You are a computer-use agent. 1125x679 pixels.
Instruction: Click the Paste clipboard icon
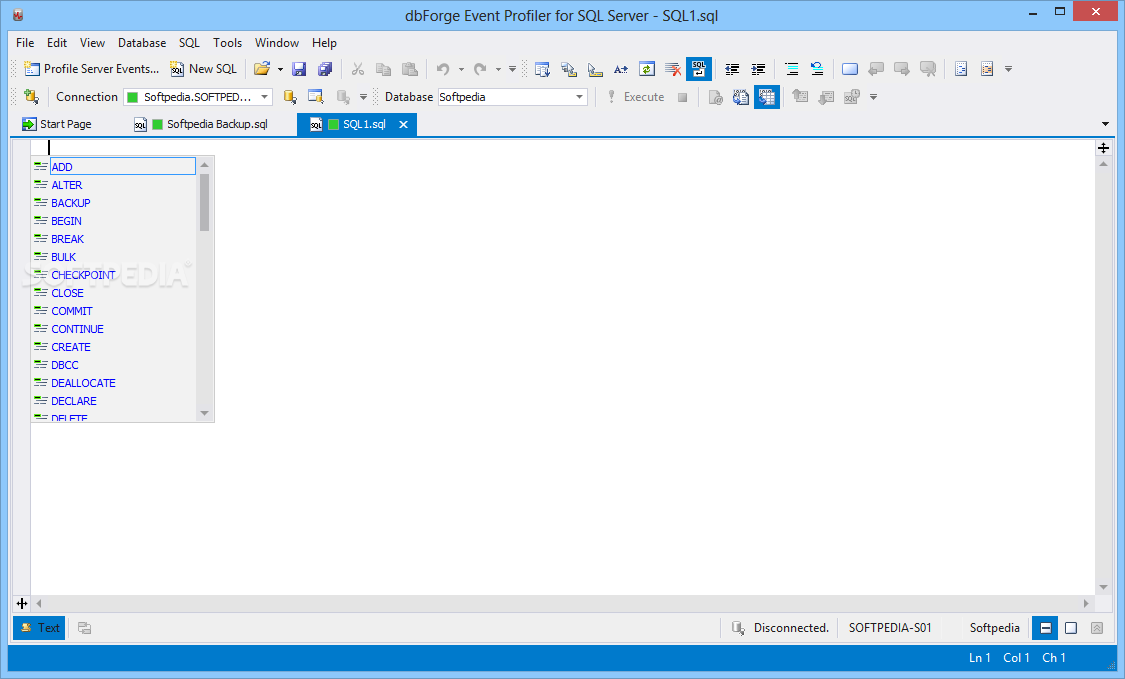410,69
